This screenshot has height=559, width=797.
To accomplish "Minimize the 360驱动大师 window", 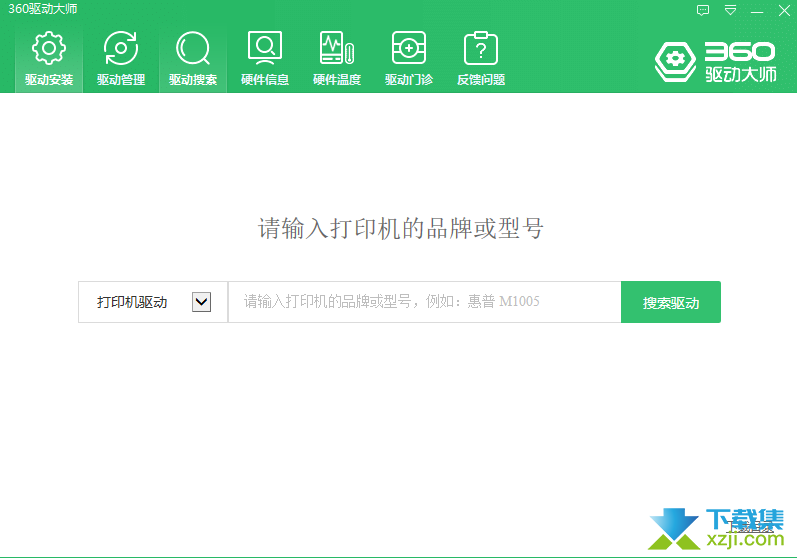I will tap(757, 10).
